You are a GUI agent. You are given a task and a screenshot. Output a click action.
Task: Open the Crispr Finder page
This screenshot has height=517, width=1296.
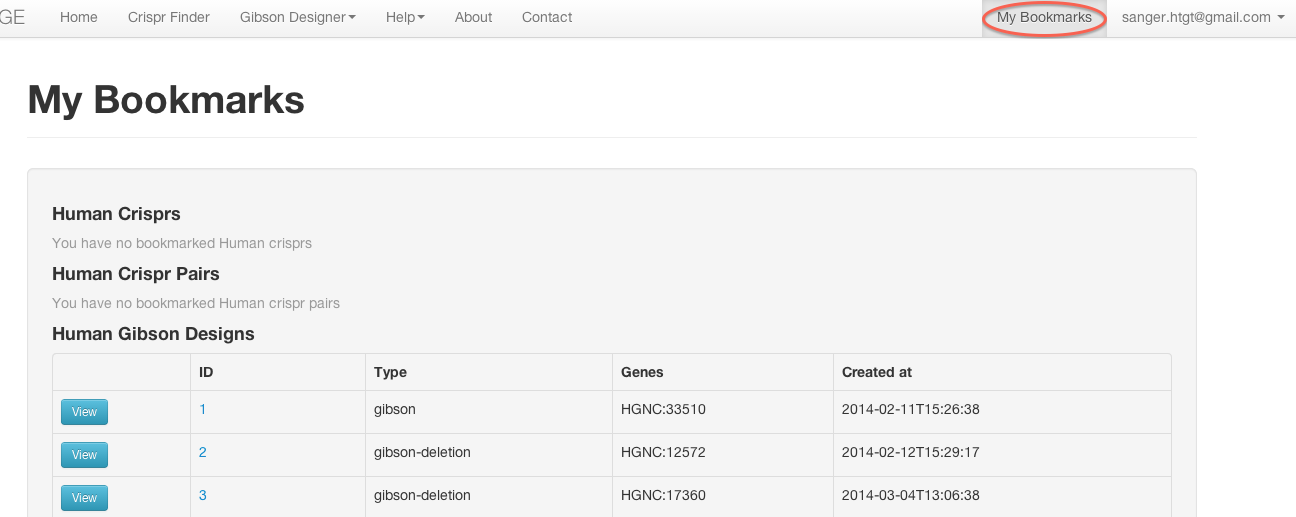click(169, 17)
